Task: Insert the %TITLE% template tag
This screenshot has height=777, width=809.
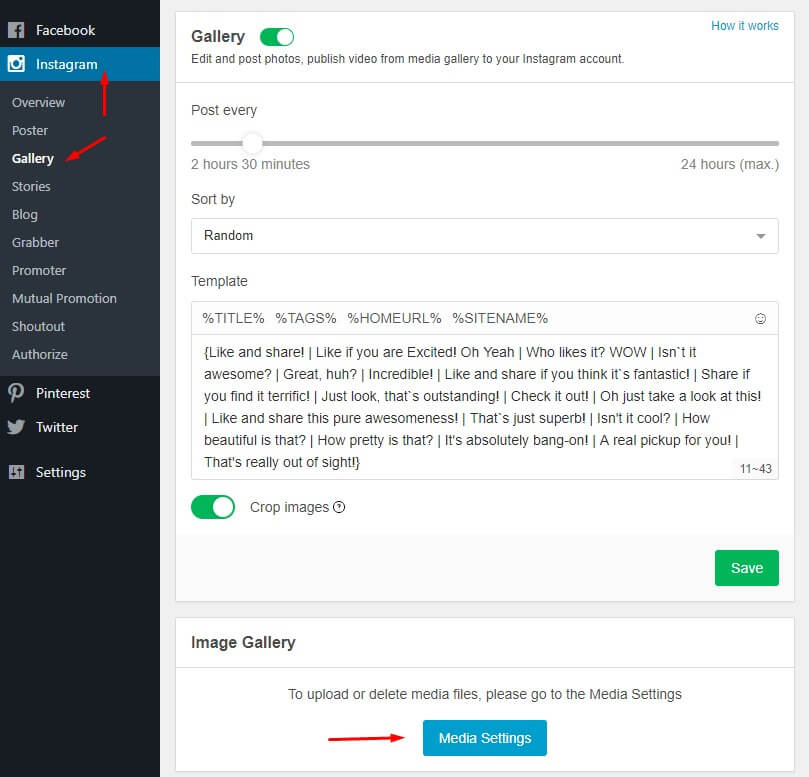Action: click(233, 318)
